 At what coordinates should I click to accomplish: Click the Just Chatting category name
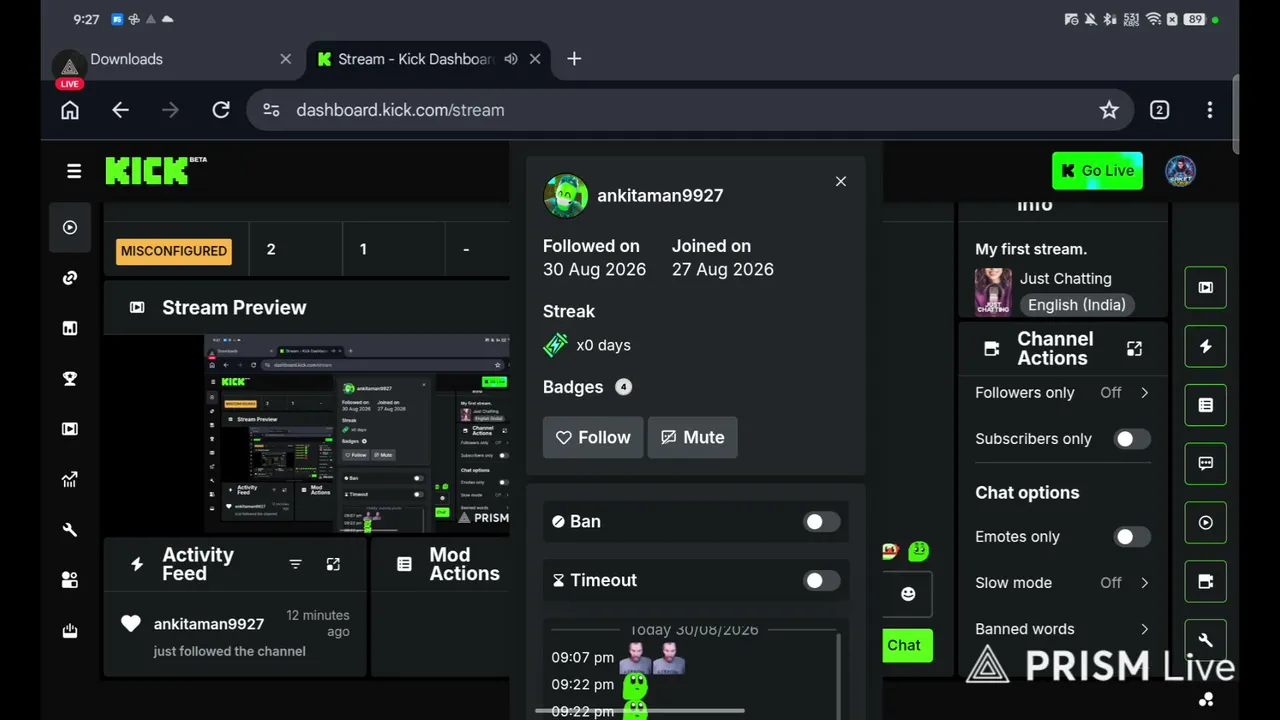1066,279
